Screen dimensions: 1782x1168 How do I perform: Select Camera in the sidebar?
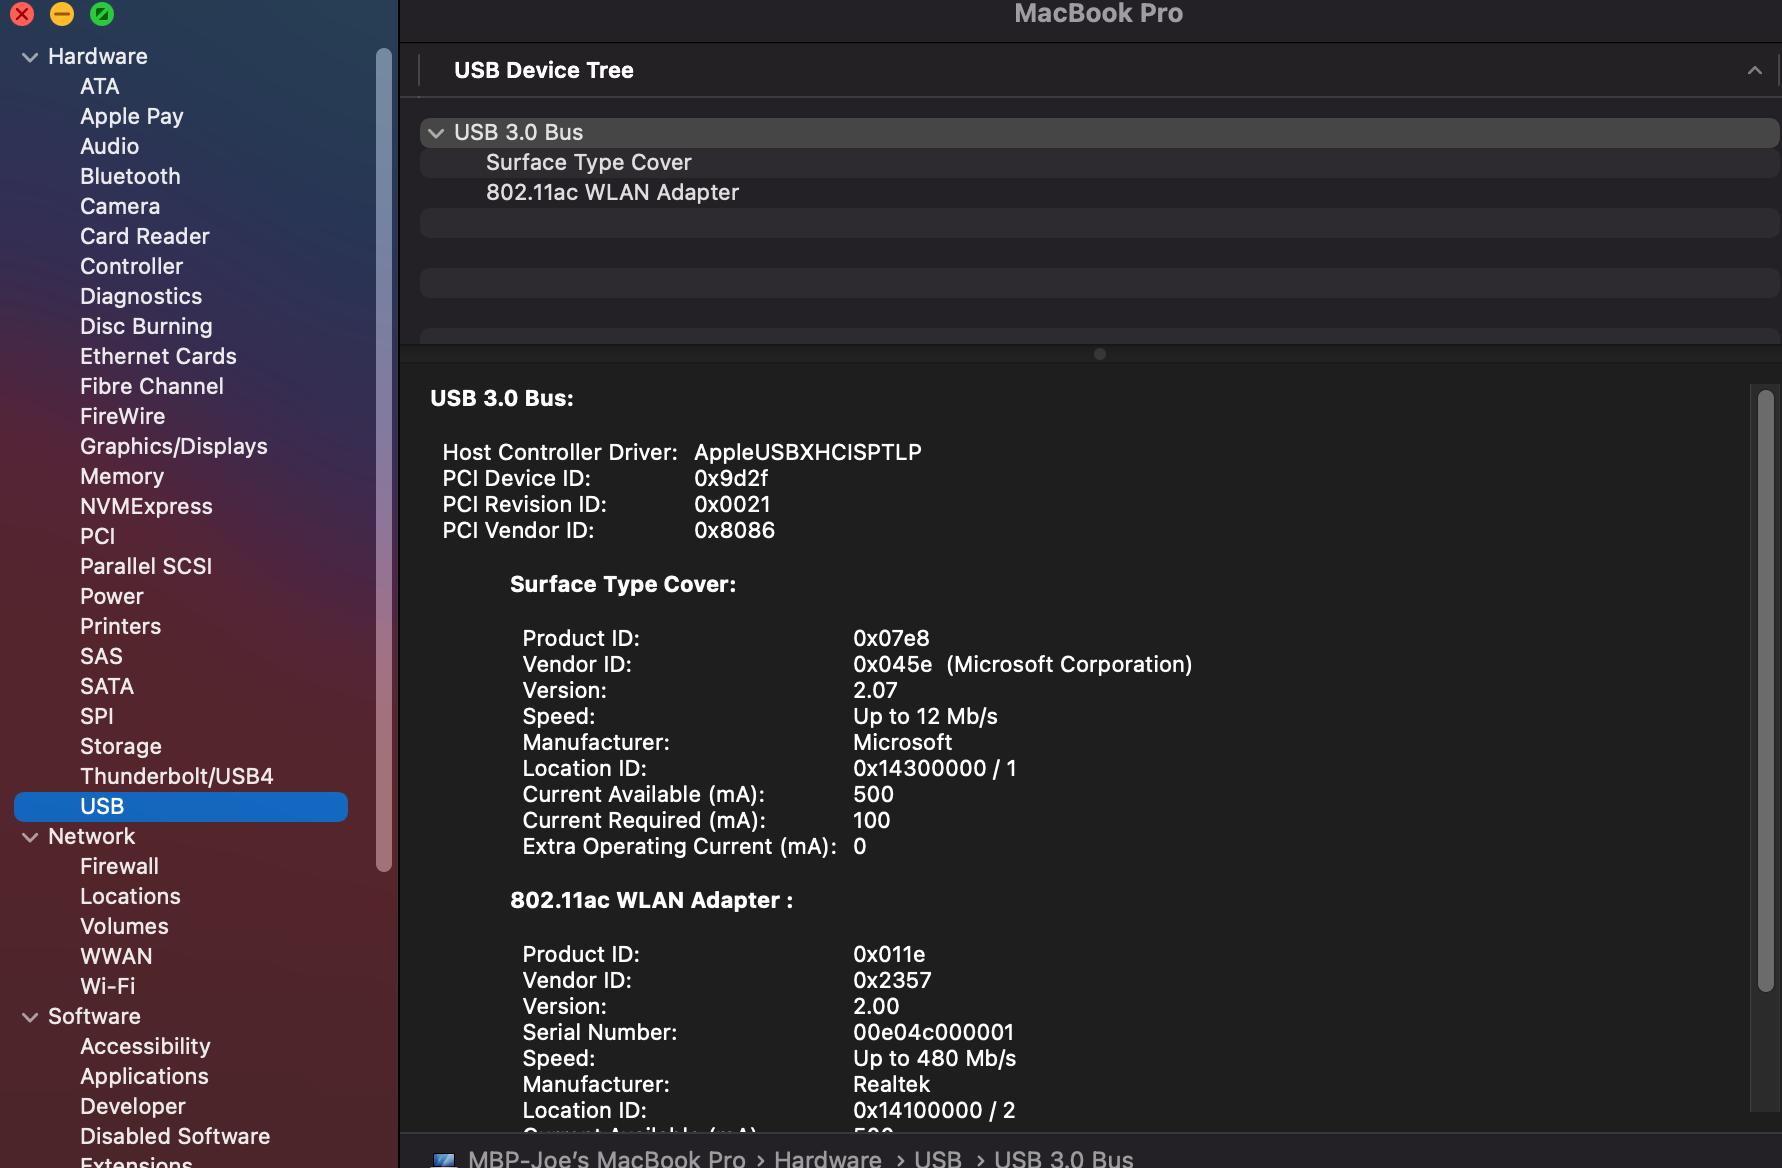click(x=120, y=206)
